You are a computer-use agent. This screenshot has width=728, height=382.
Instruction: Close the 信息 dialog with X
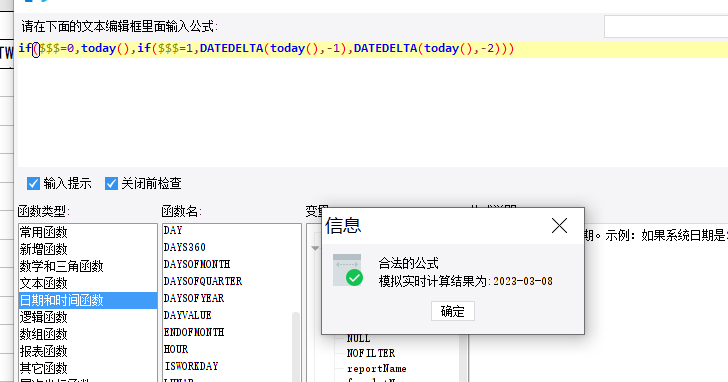tap(559, 226)
